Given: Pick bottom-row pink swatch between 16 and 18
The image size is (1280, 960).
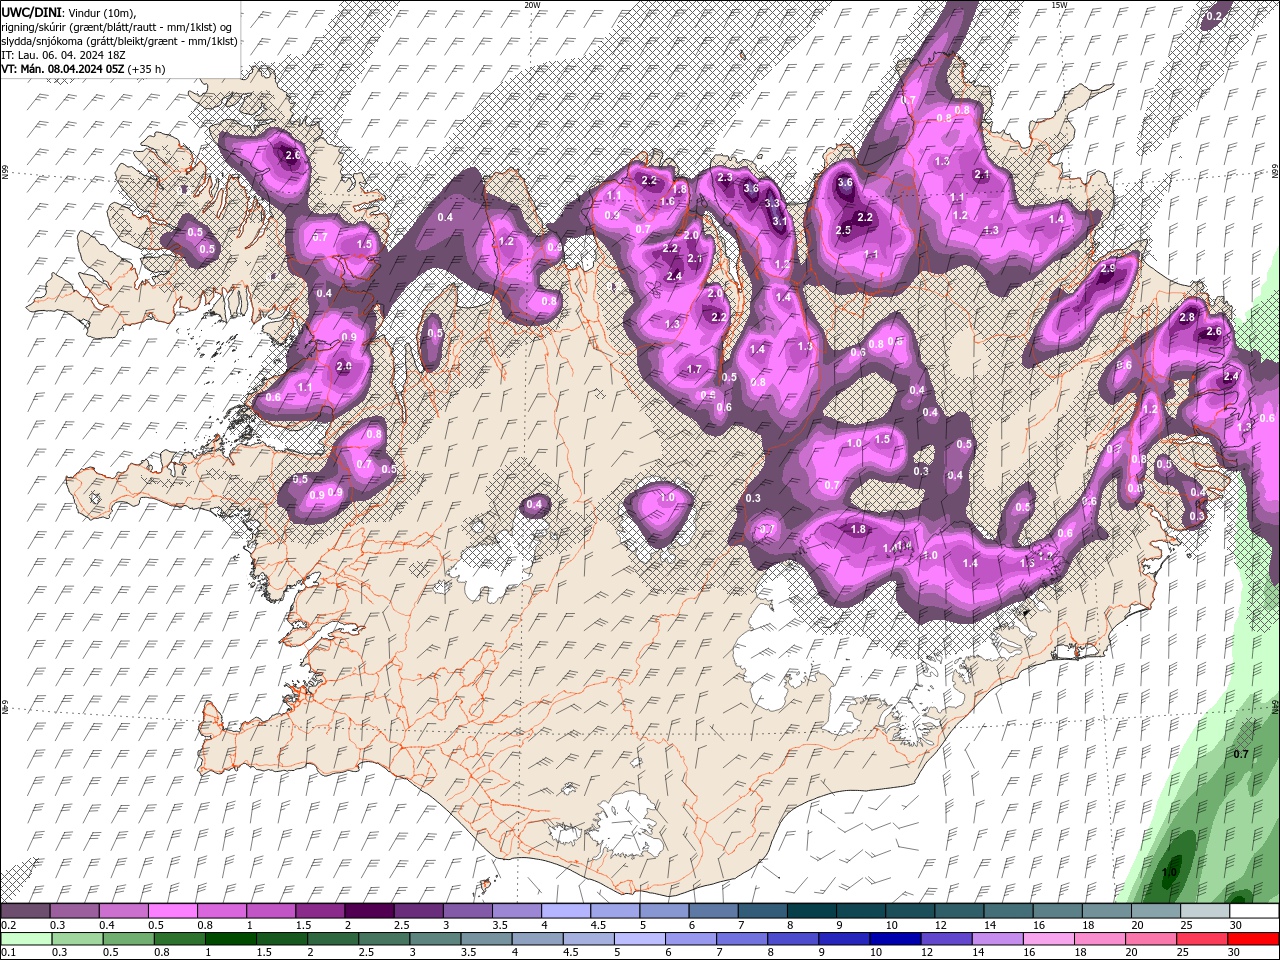Looking at the screenshot, I should pyautogui.click(x=1048, y=939).
